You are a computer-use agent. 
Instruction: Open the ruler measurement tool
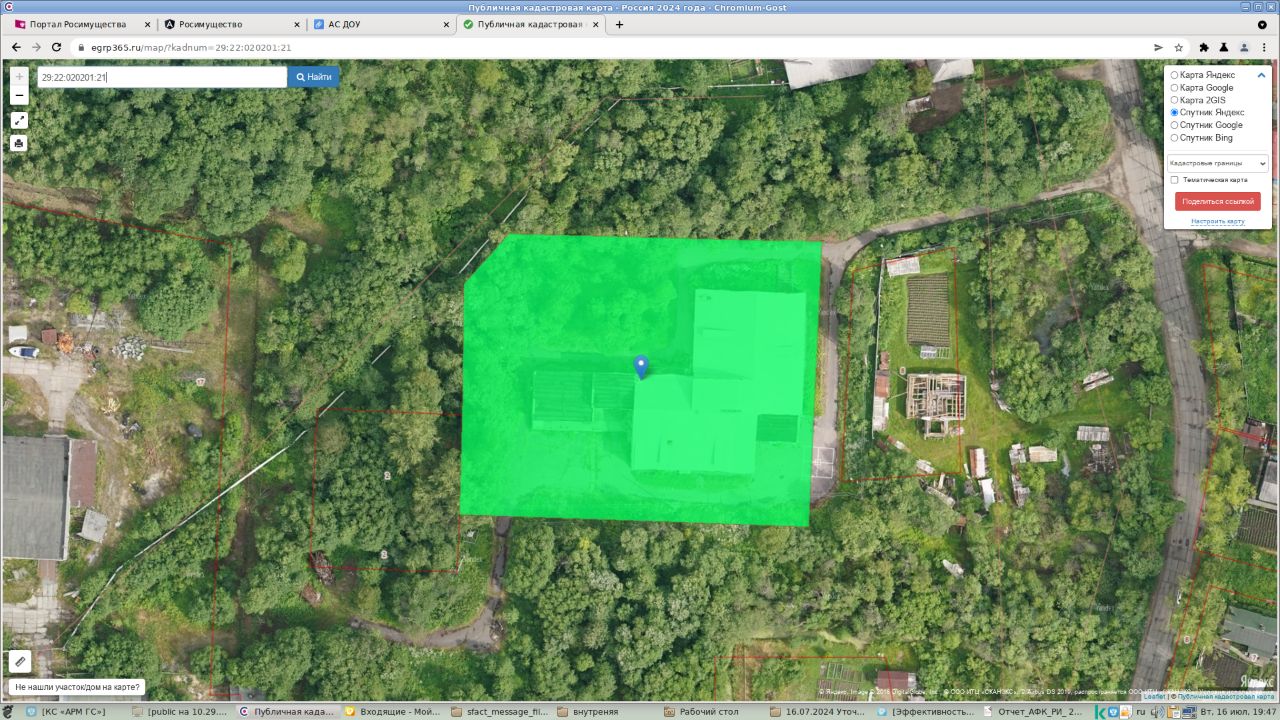(x=19, y=661)
